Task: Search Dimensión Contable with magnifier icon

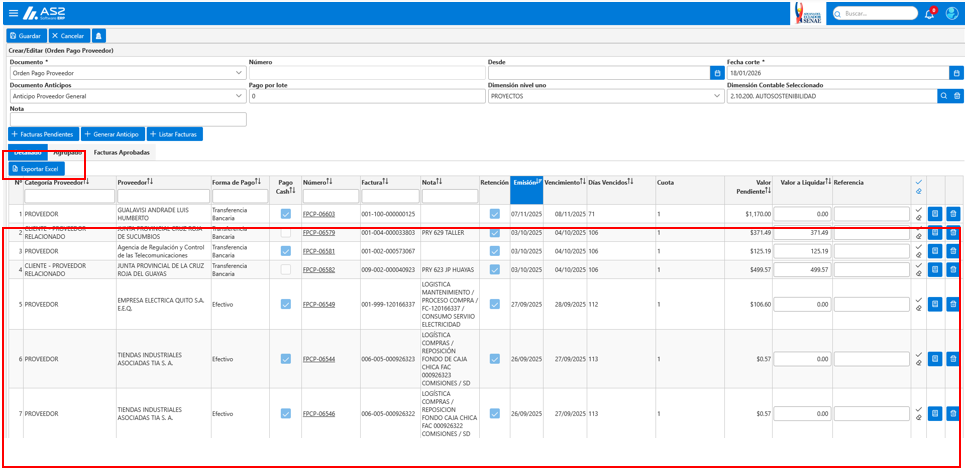Action: click(x=943, y=96)
